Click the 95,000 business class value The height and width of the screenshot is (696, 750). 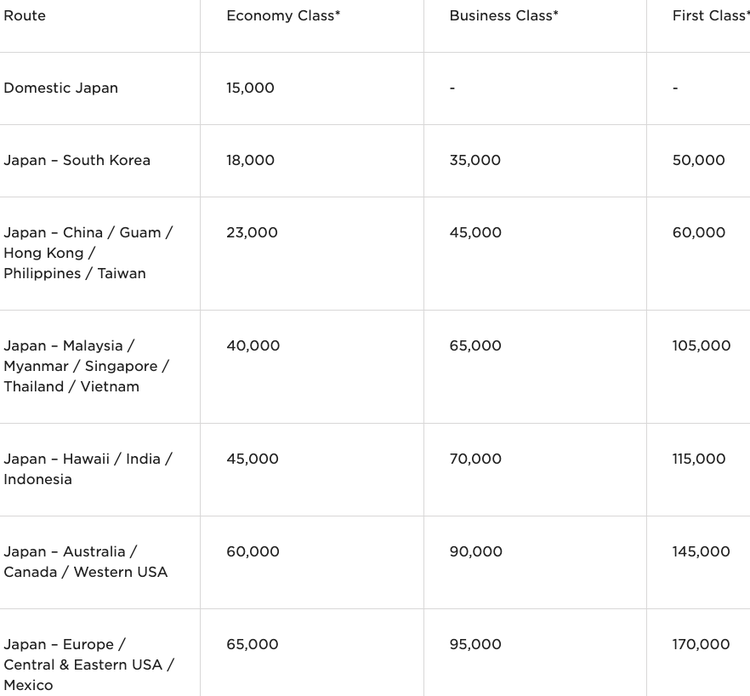point(475,645)
